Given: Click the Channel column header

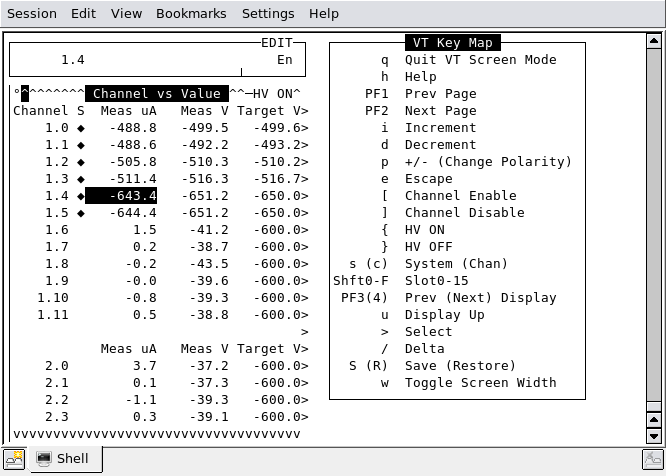Looking at the screenshot, I should coord(40,111).
